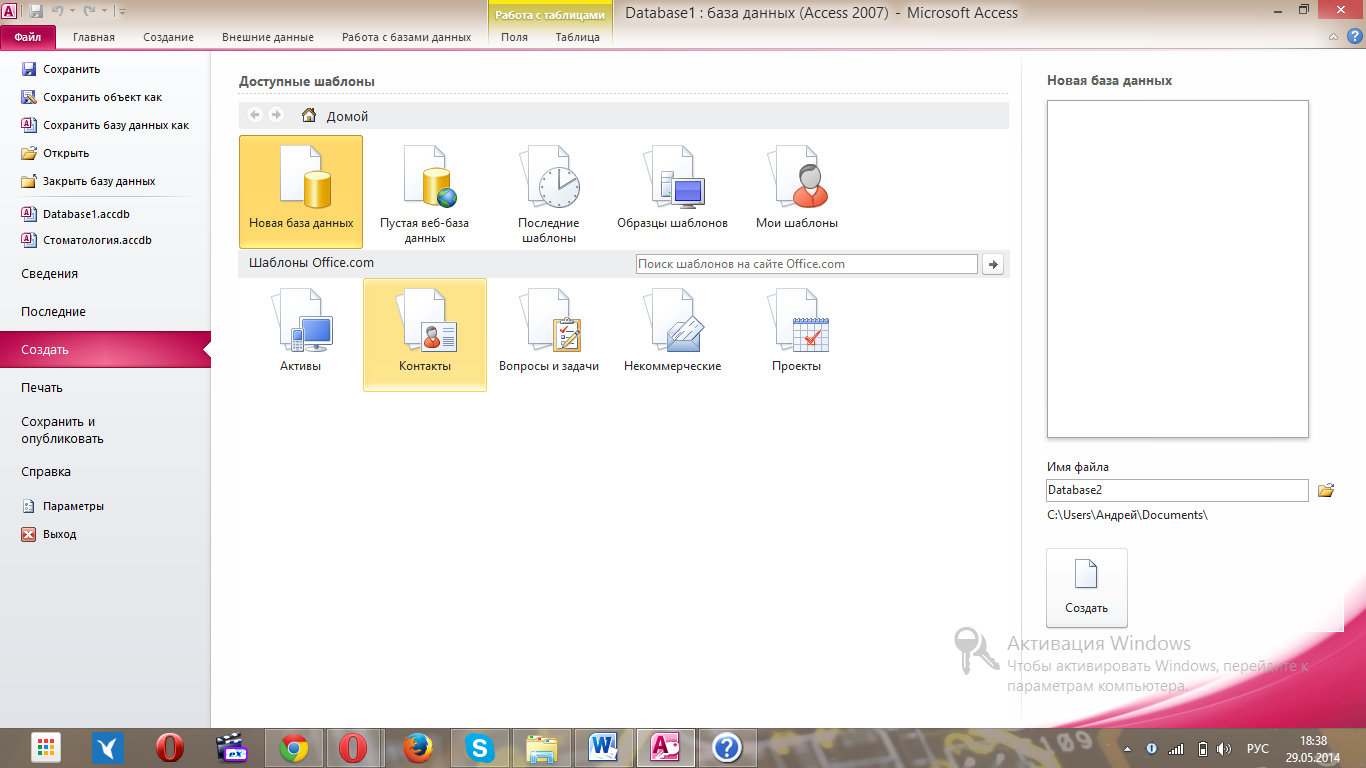Start the Office.com template search arrow

click(993, 264)
